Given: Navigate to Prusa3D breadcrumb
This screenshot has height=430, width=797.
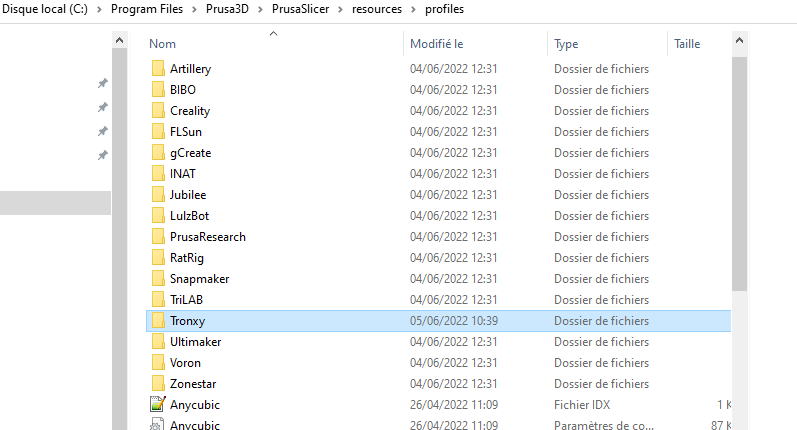Looking at the screenshot, I should click(227, 9).
